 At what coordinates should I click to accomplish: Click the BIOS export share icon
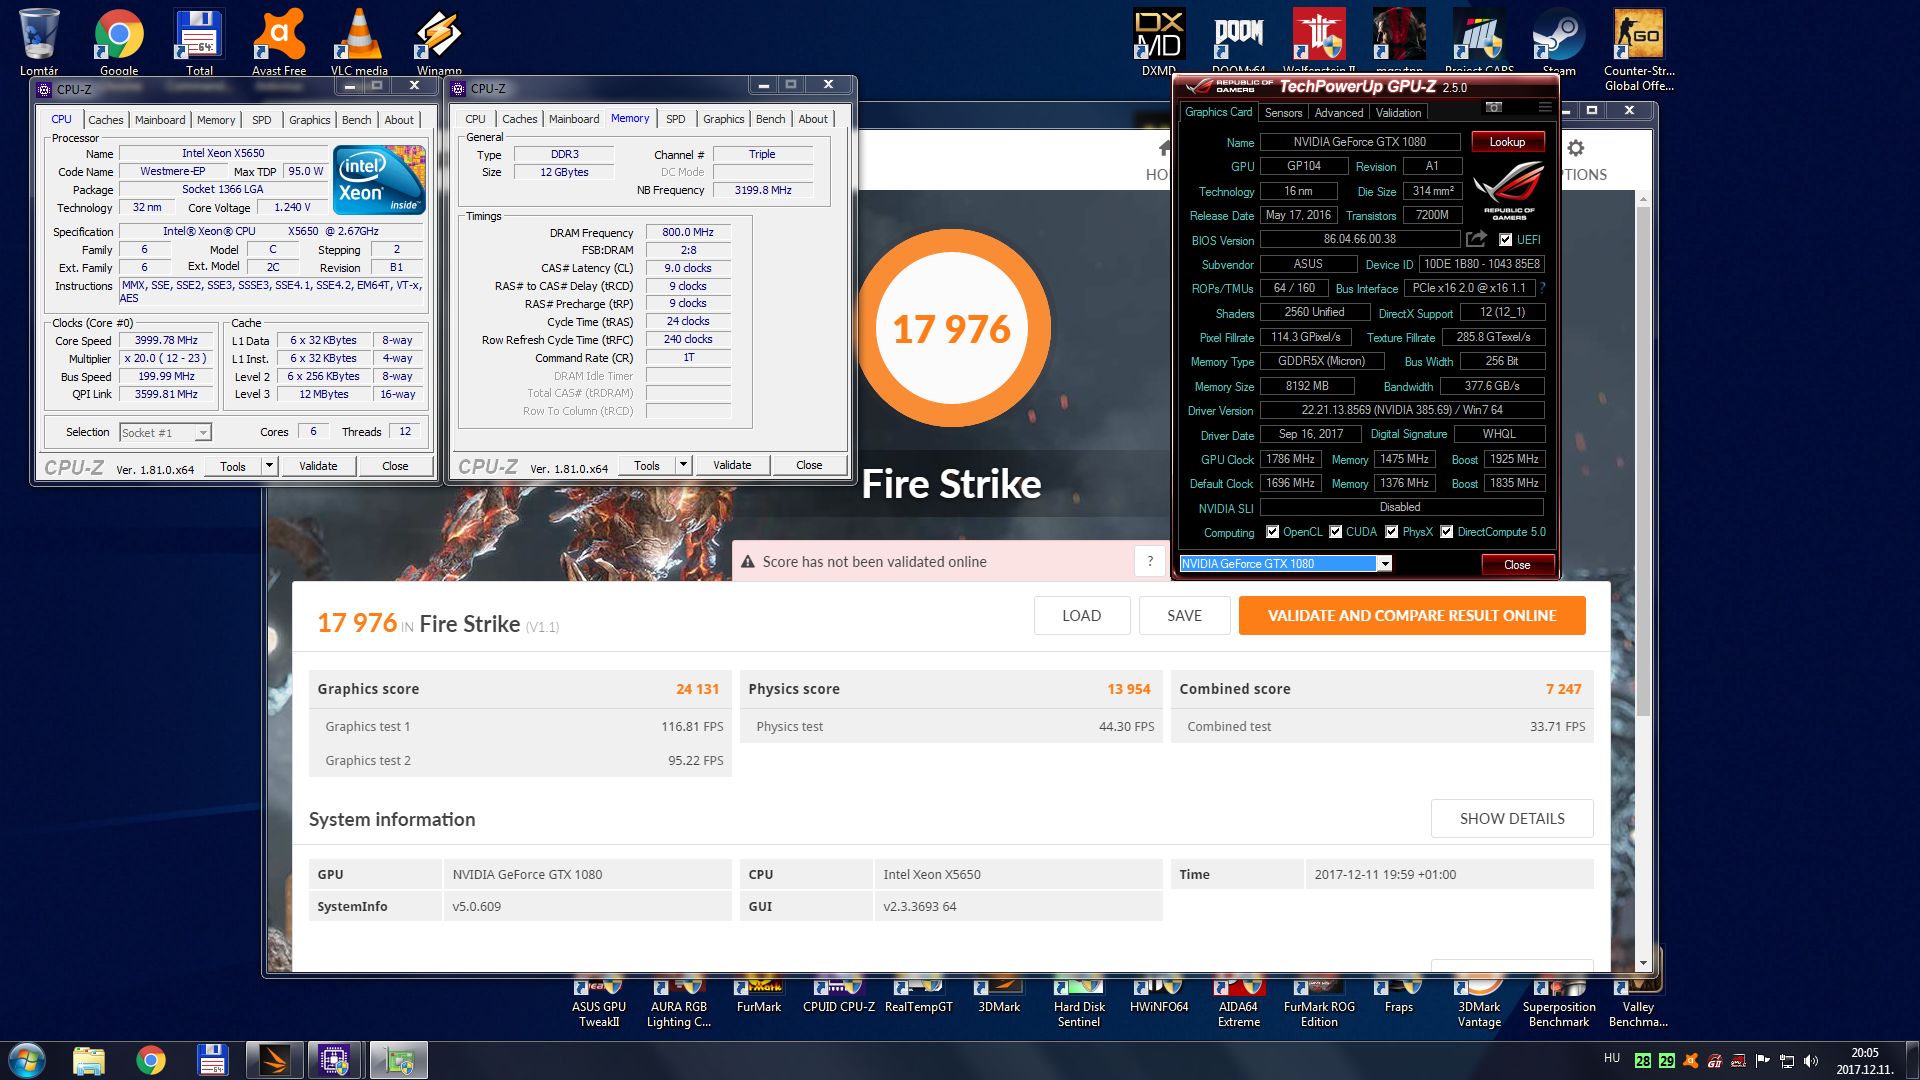1476,239
